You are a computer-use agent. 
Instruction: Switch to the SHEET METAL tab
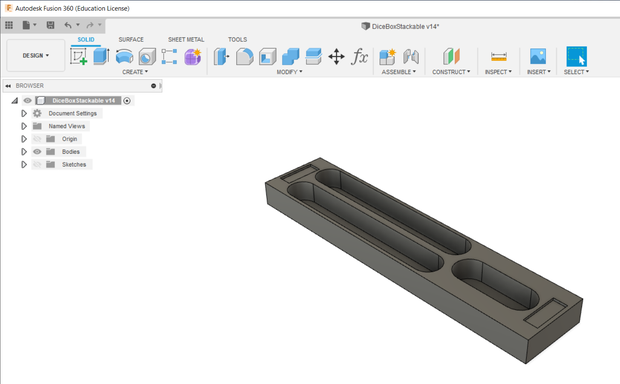(186, 40)
